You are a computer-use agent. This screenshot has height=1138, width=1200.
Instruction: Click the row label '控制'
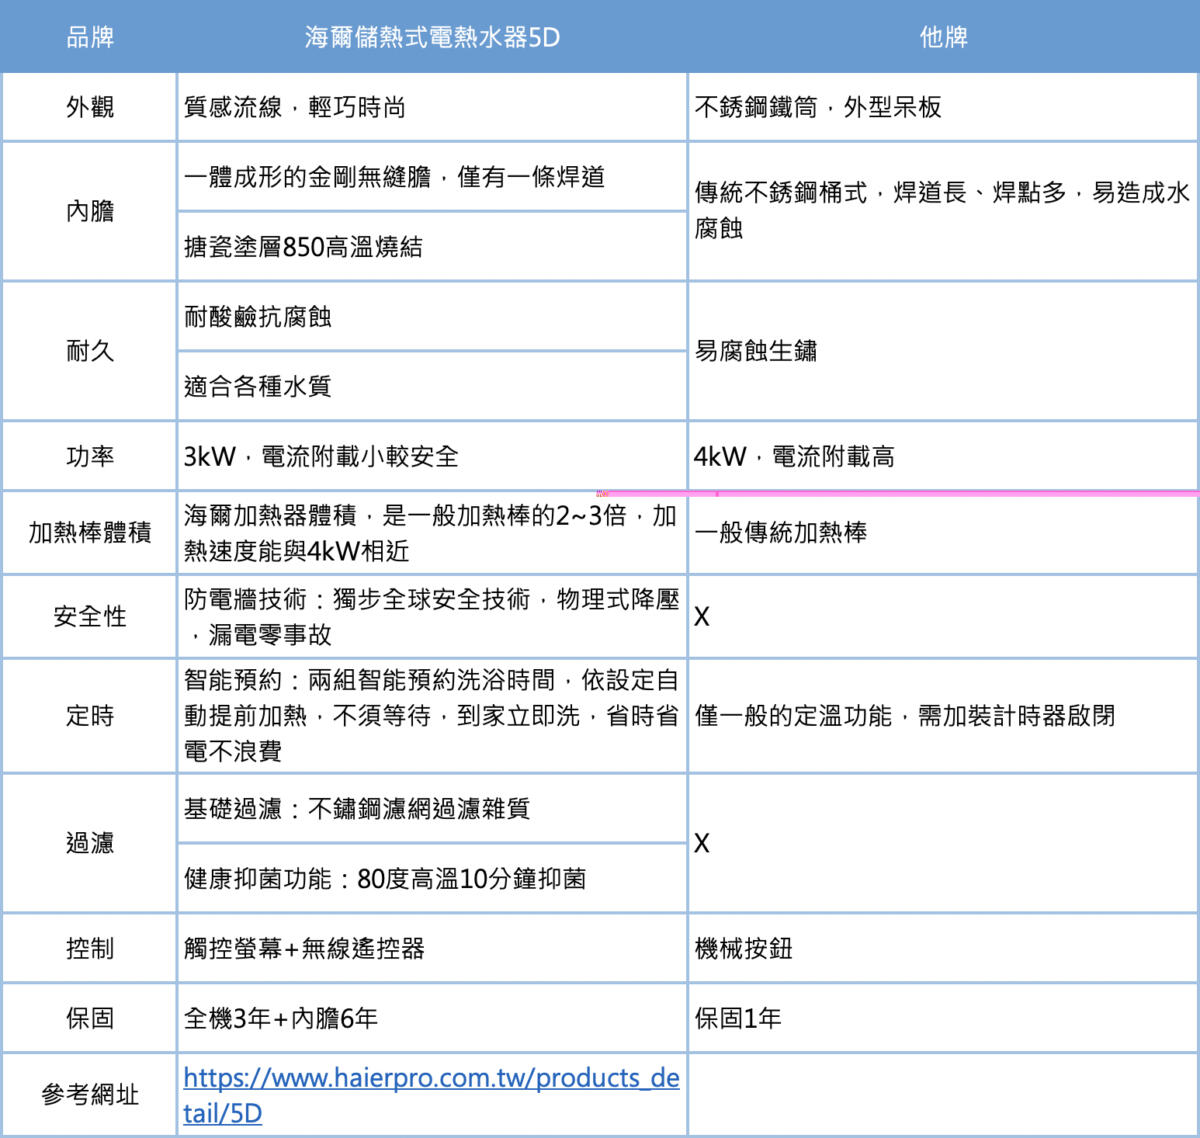point(90,948)
